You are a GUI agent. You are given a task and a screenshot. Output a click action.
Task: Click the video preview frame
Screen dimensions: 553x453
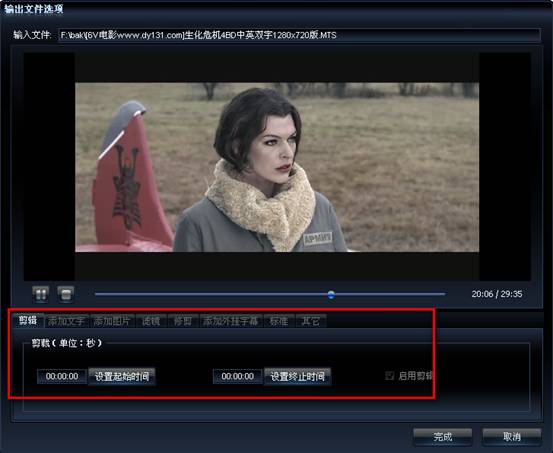tap(277, 167)
